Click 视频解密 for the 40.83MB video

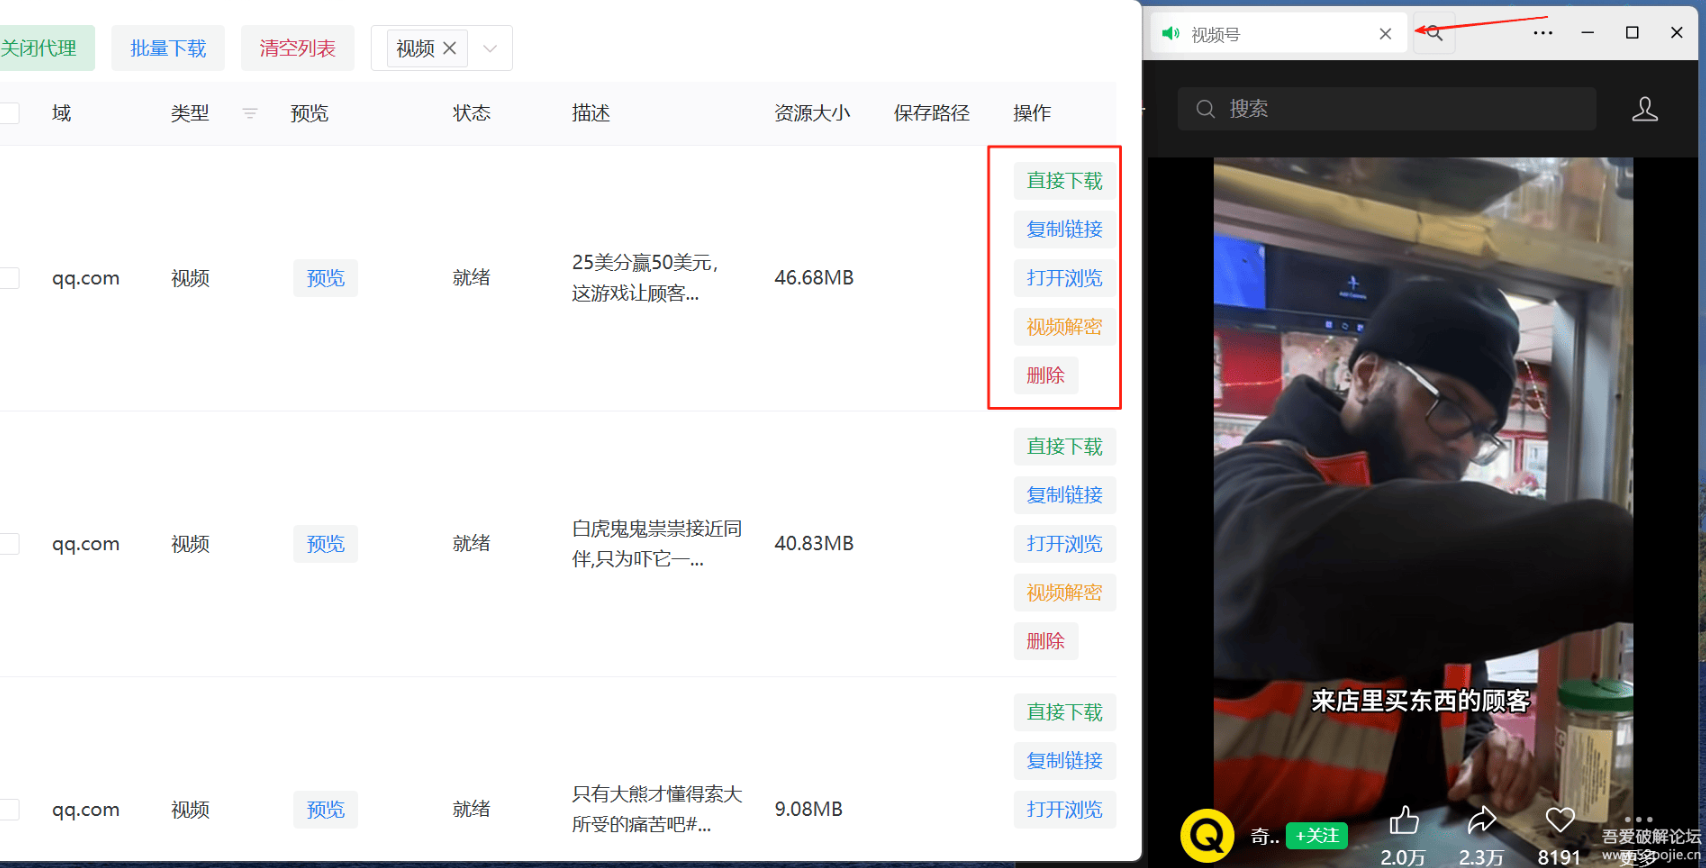pos(1064,593)
